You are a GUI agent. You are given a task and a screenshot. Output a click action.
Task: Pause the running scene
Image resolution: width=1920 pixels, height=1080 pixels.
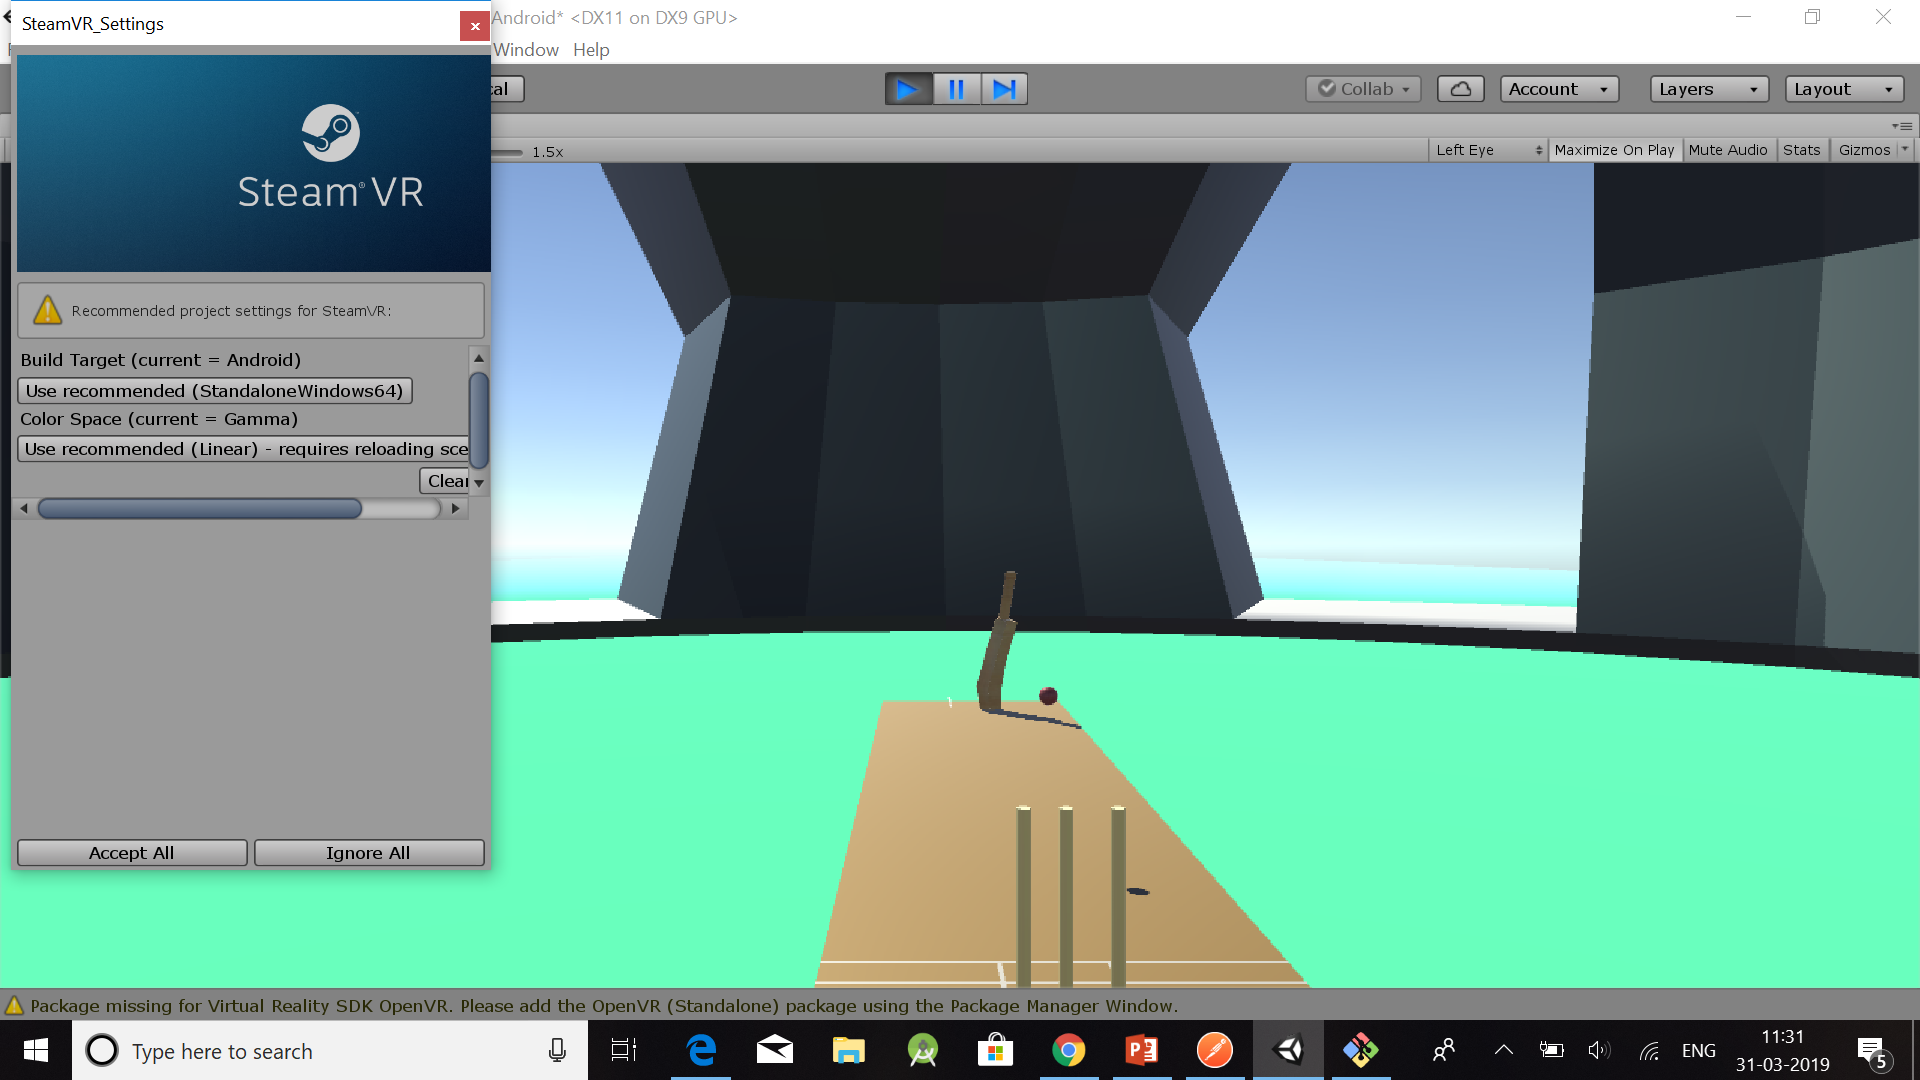pyautogui.click(x=956, y=89)
